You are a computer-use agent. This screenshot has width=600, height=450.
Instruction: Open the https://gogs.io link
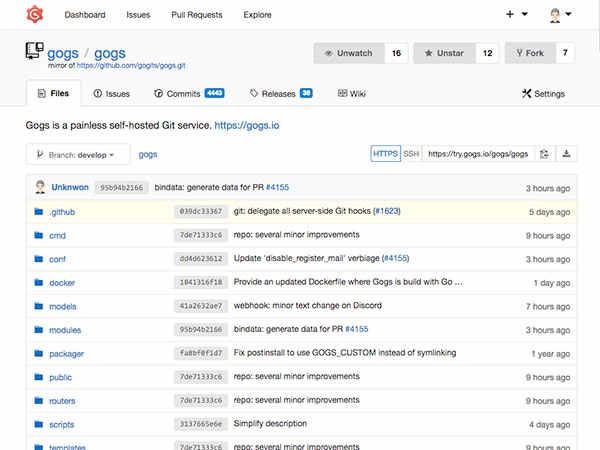247,126
